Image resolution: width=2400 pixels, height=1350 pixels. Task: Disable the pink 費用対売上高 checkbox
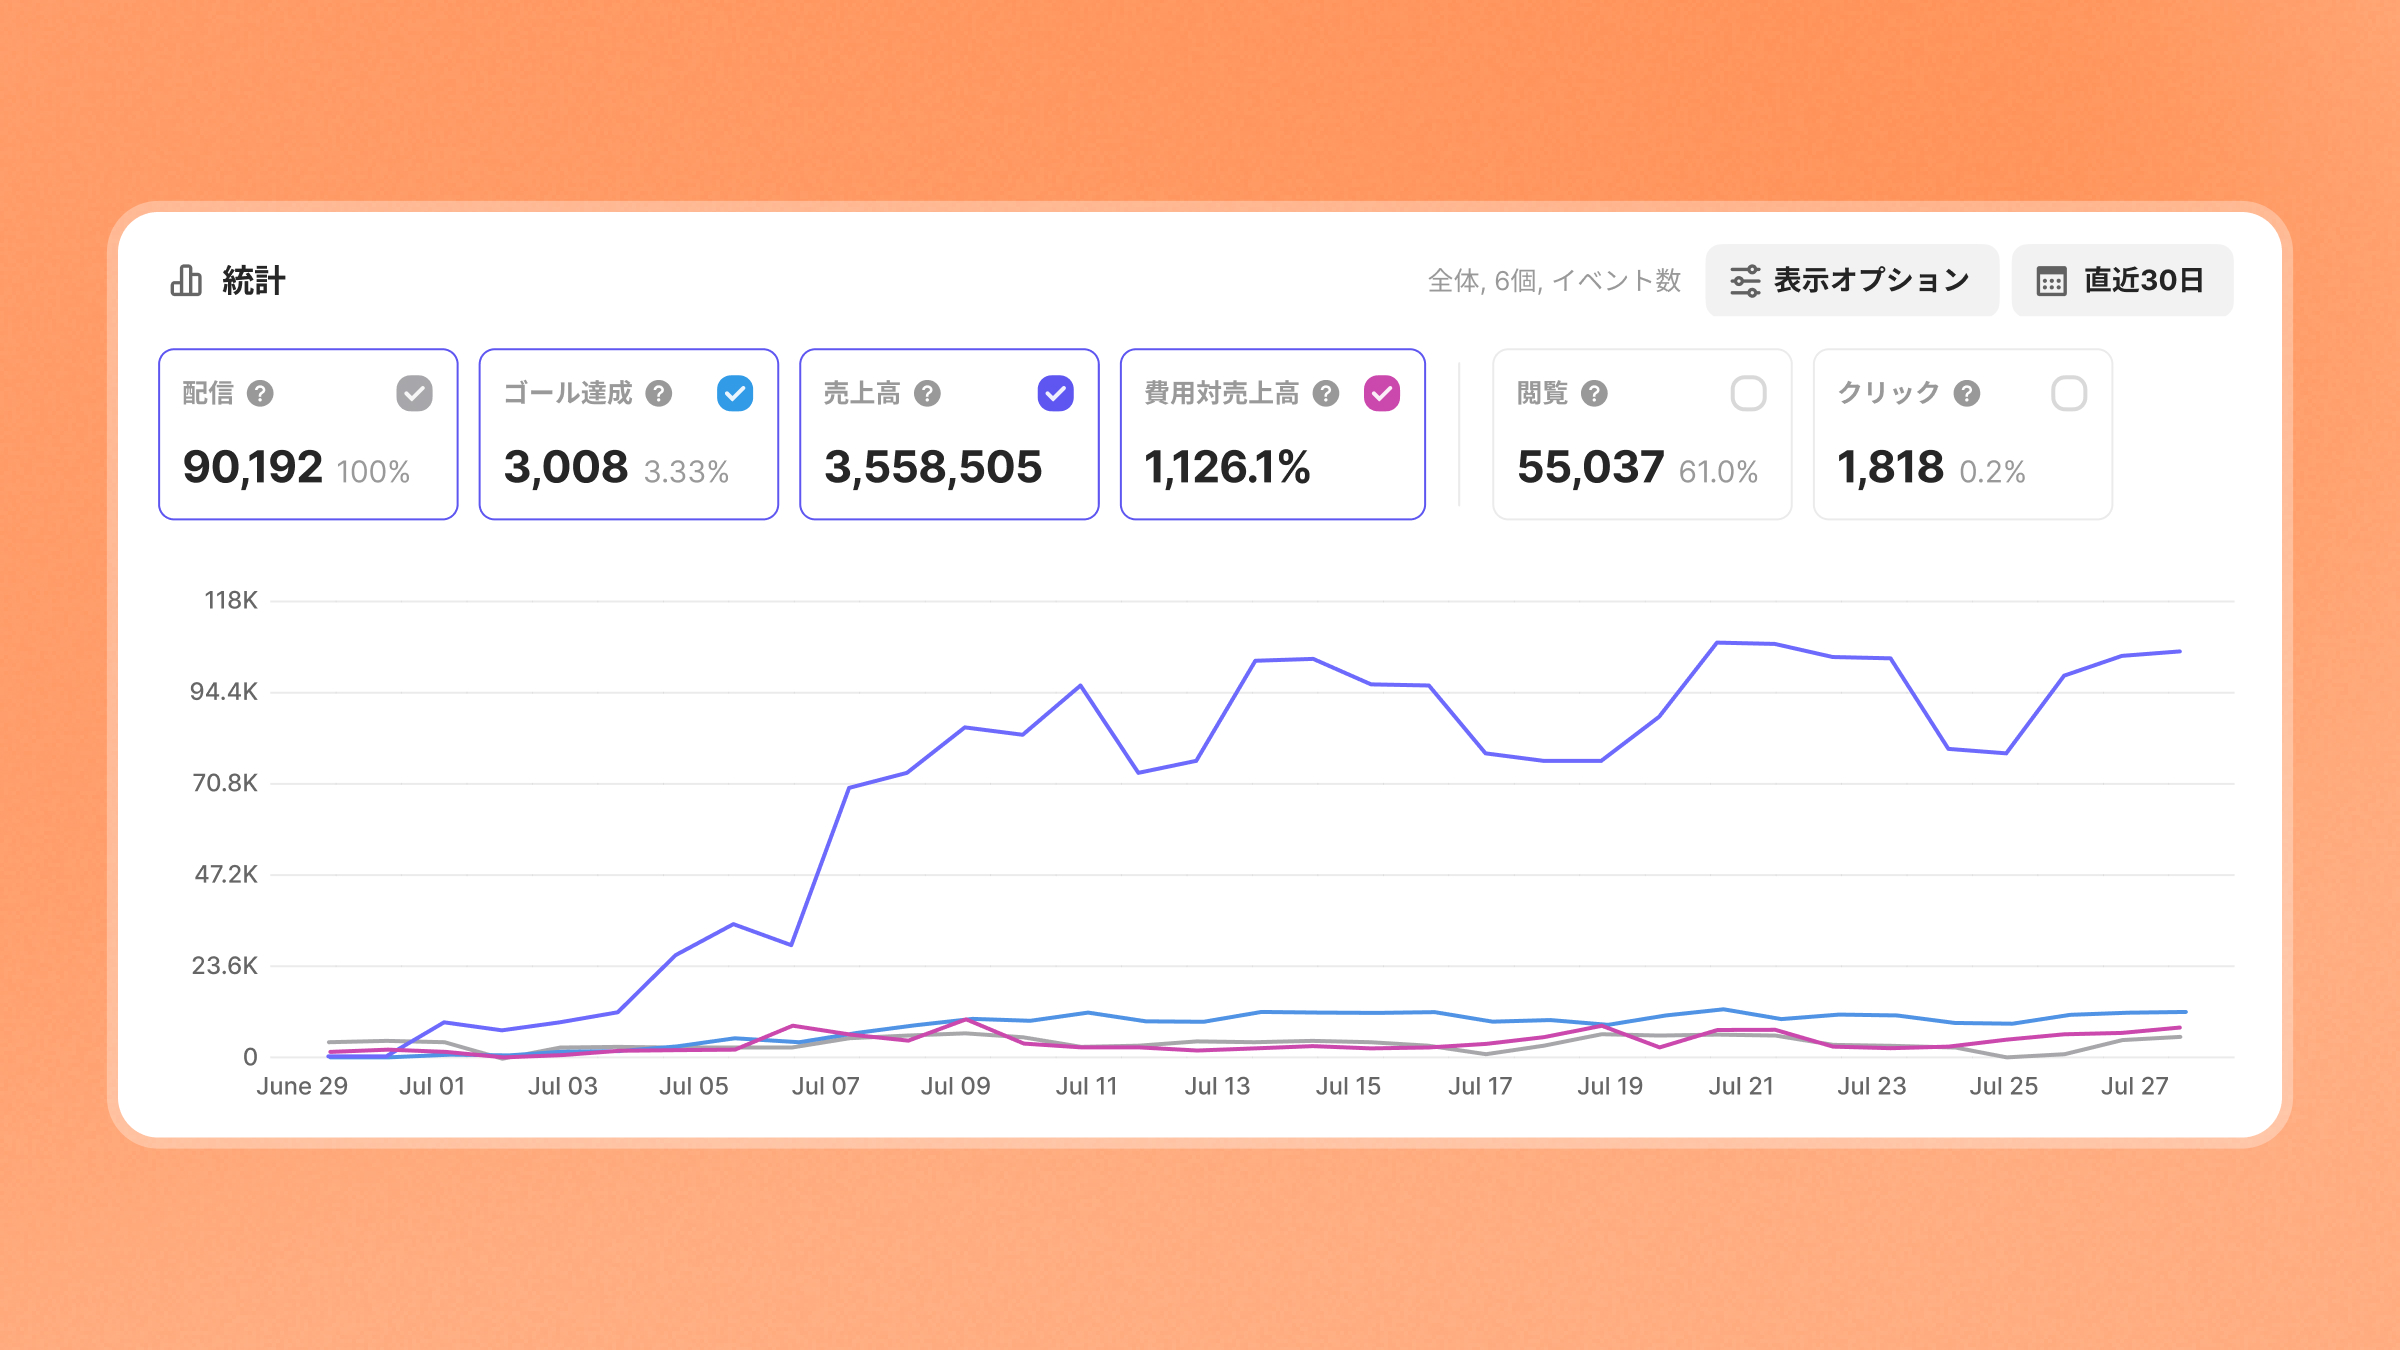1382,394
